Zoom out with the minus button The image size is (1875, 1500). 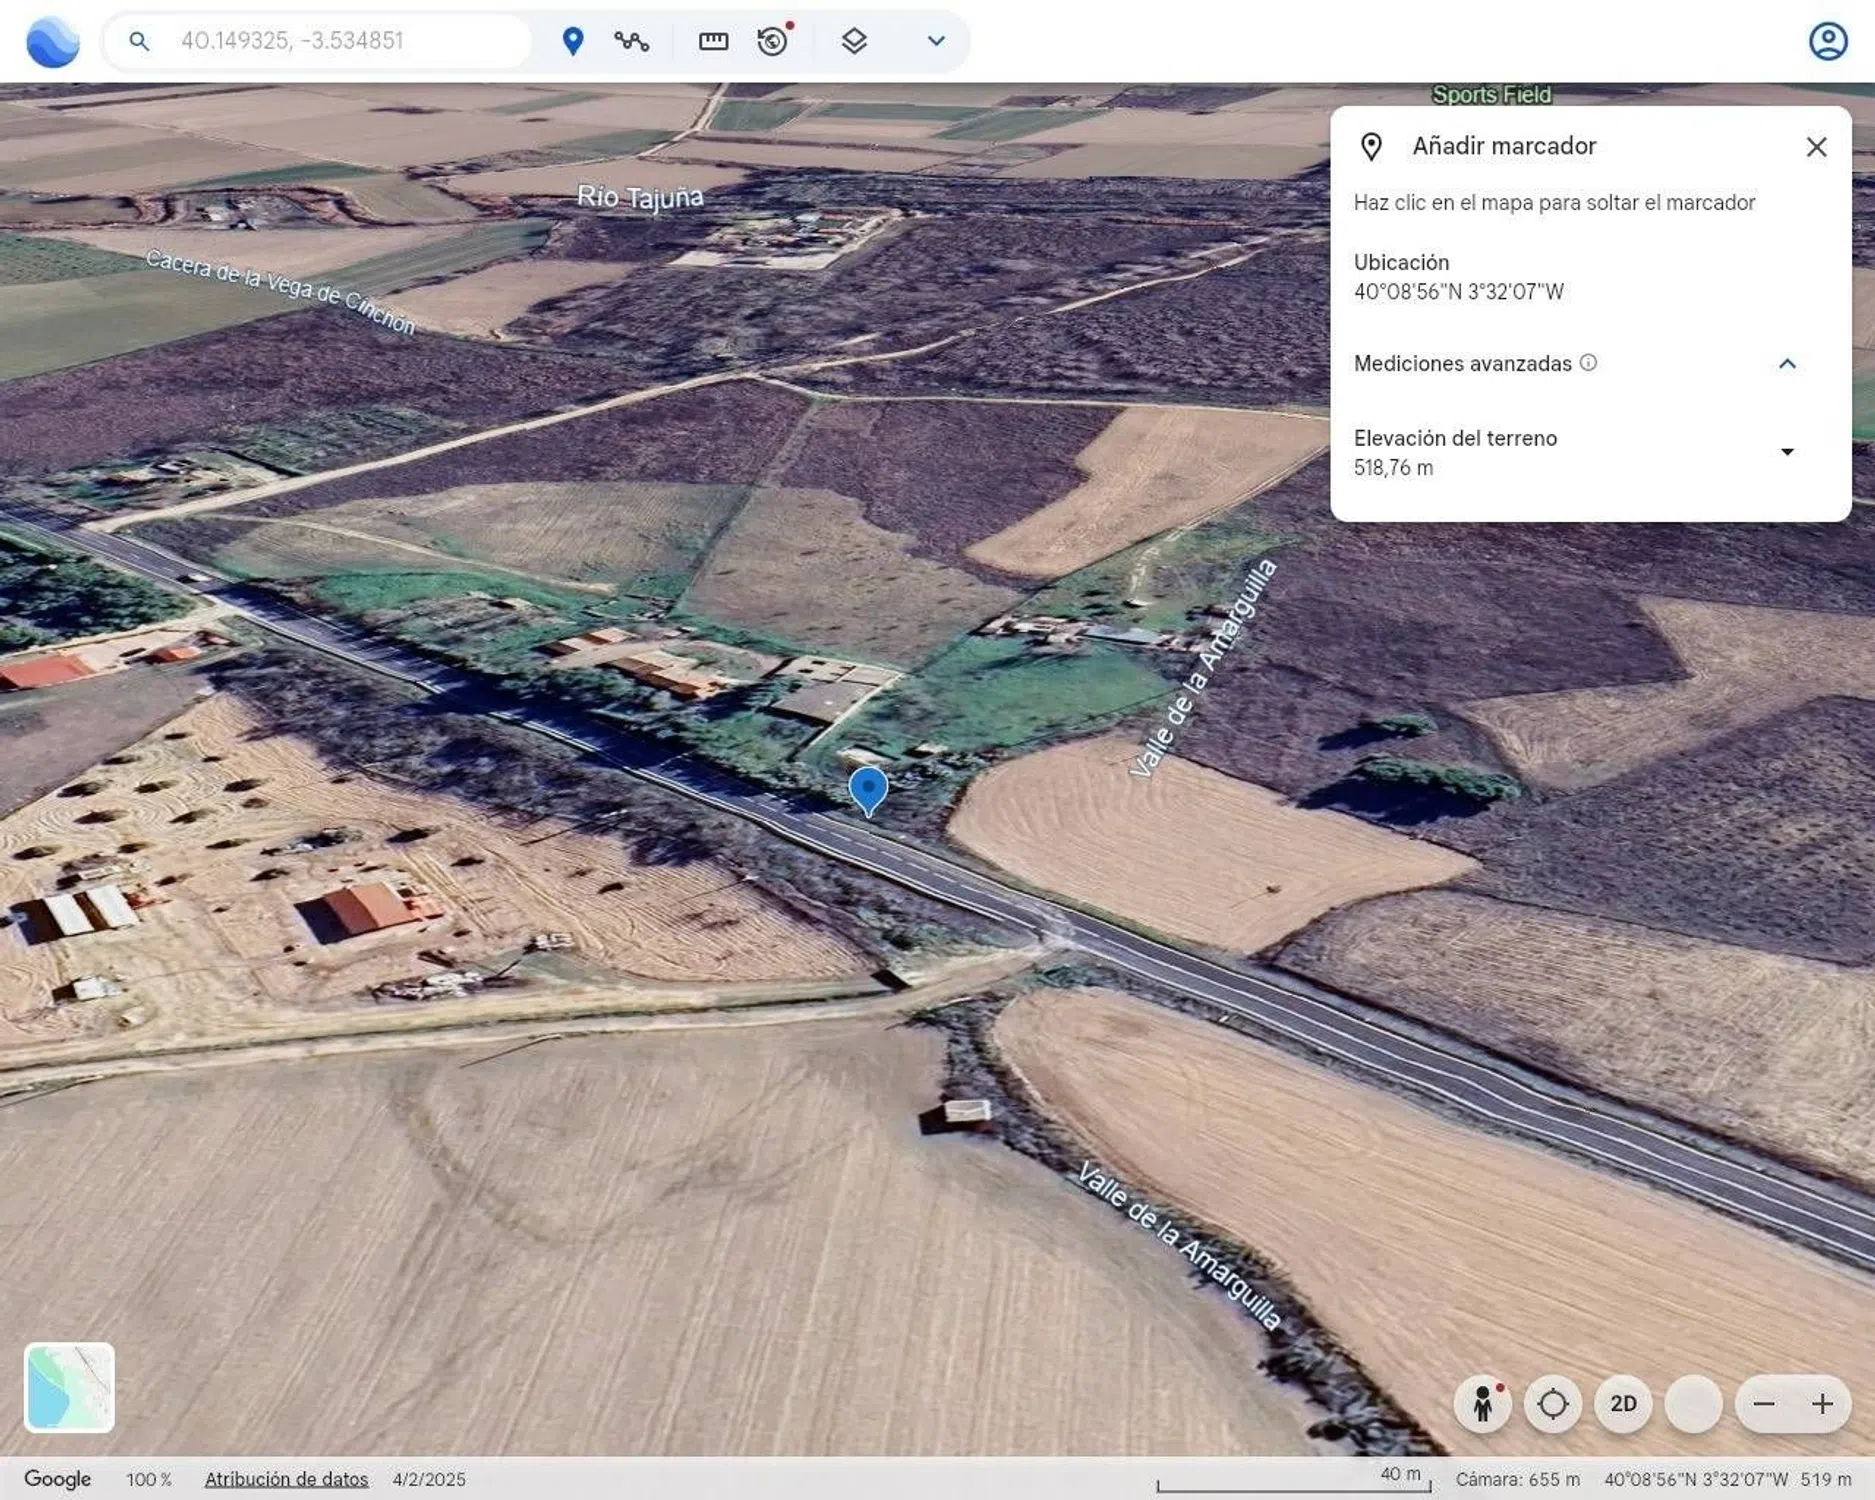pos(1763,1403)
